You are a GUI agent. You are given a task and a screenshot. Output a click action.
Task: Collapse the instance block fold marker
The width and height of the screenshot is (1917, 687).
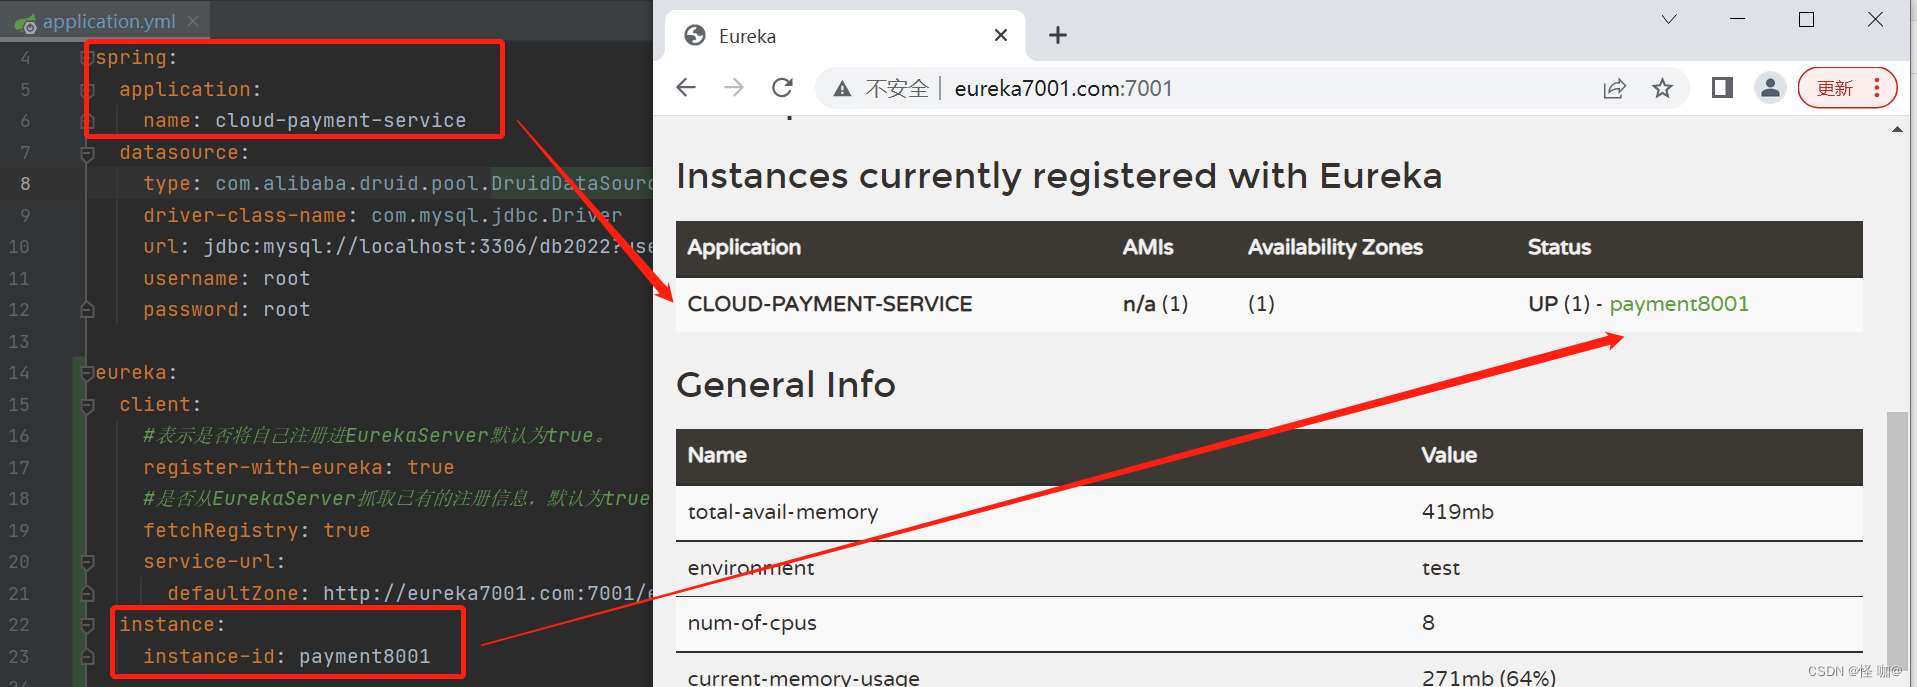[87, 625]
